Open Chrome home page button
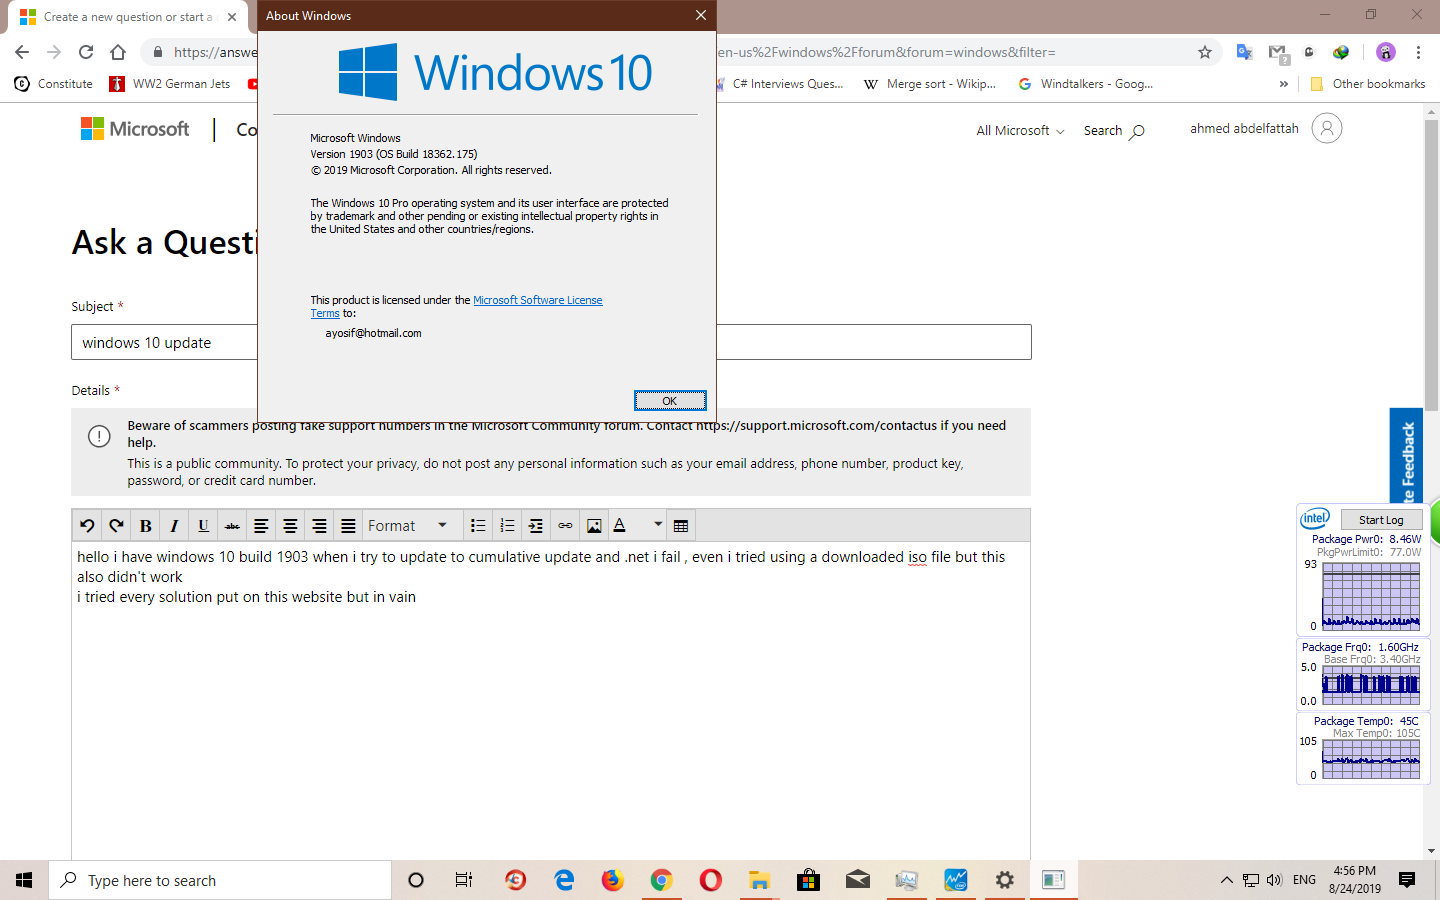The height and width of the screenshot is (900, 1440). (x=118, y=52)
